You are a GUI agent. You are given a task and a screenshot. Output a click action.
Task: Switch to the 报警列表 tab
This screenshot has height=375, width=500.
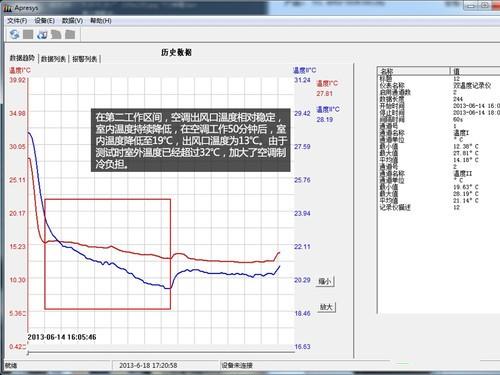point(85,59)
